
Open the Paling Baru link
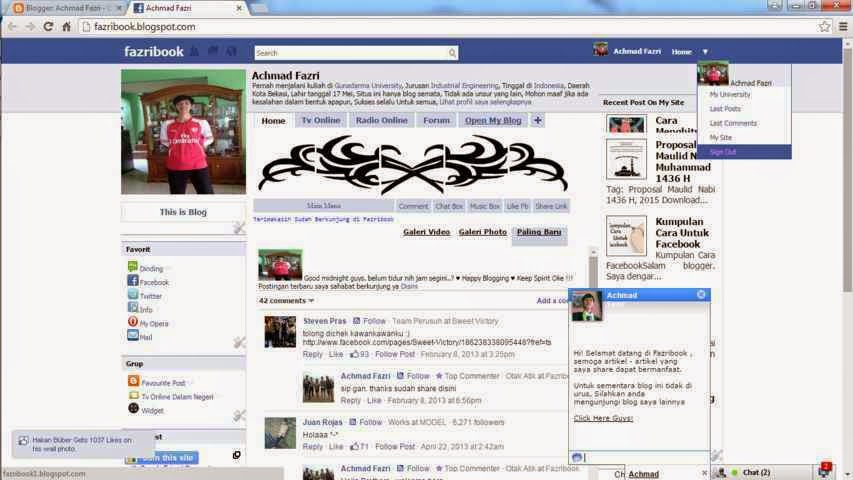point(539,232)
